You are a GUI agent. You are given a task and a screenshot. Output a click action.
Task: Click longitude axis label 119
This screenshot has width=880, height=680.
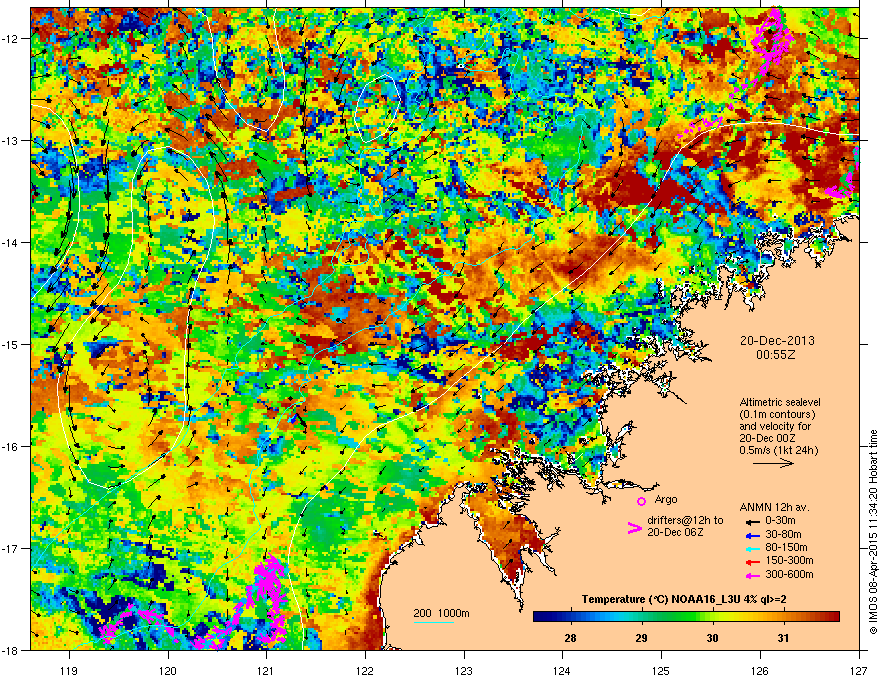(x=70, y=670)
